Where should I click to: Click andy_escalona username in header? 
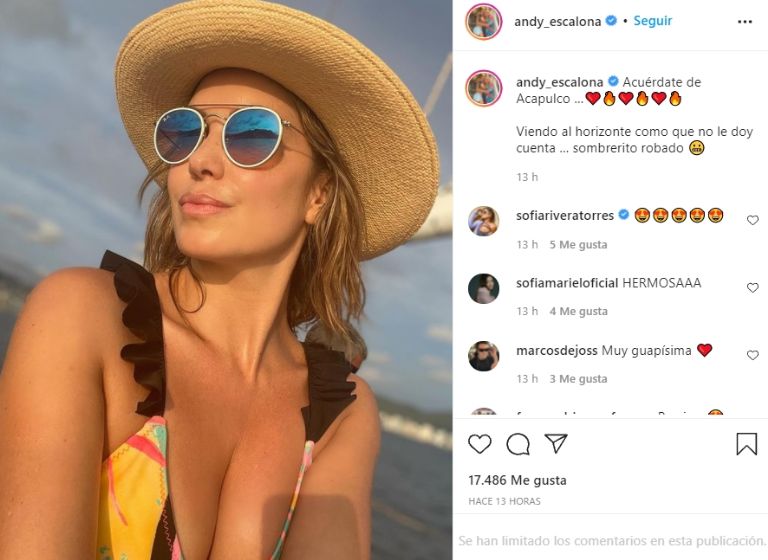[558, 21]
